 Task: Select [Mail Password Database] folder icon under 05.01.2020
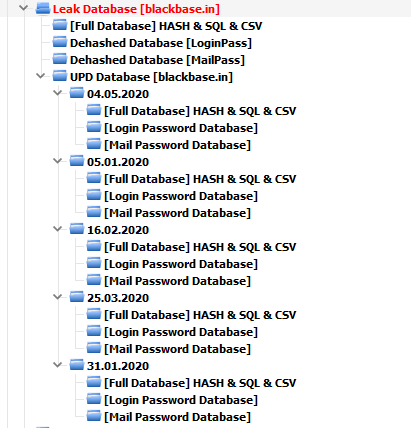(94, 212)
